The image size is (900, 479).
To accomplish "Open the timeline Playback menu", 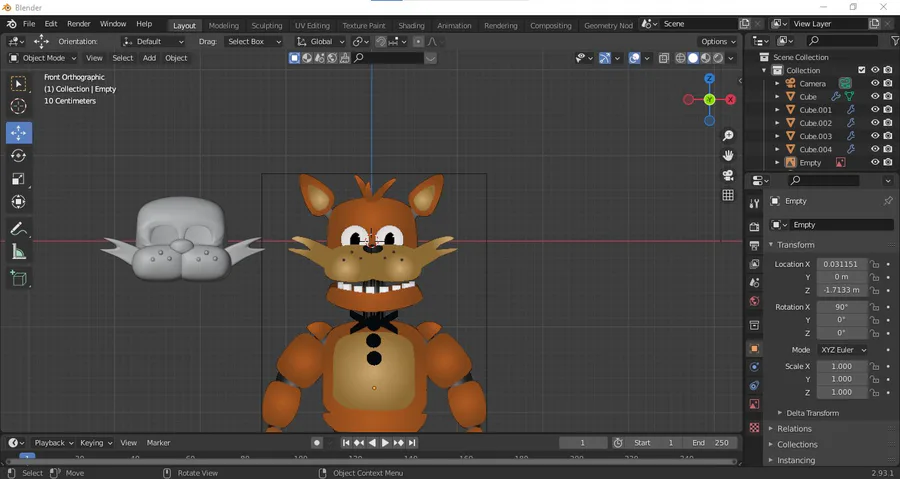I will pos(53,443).
